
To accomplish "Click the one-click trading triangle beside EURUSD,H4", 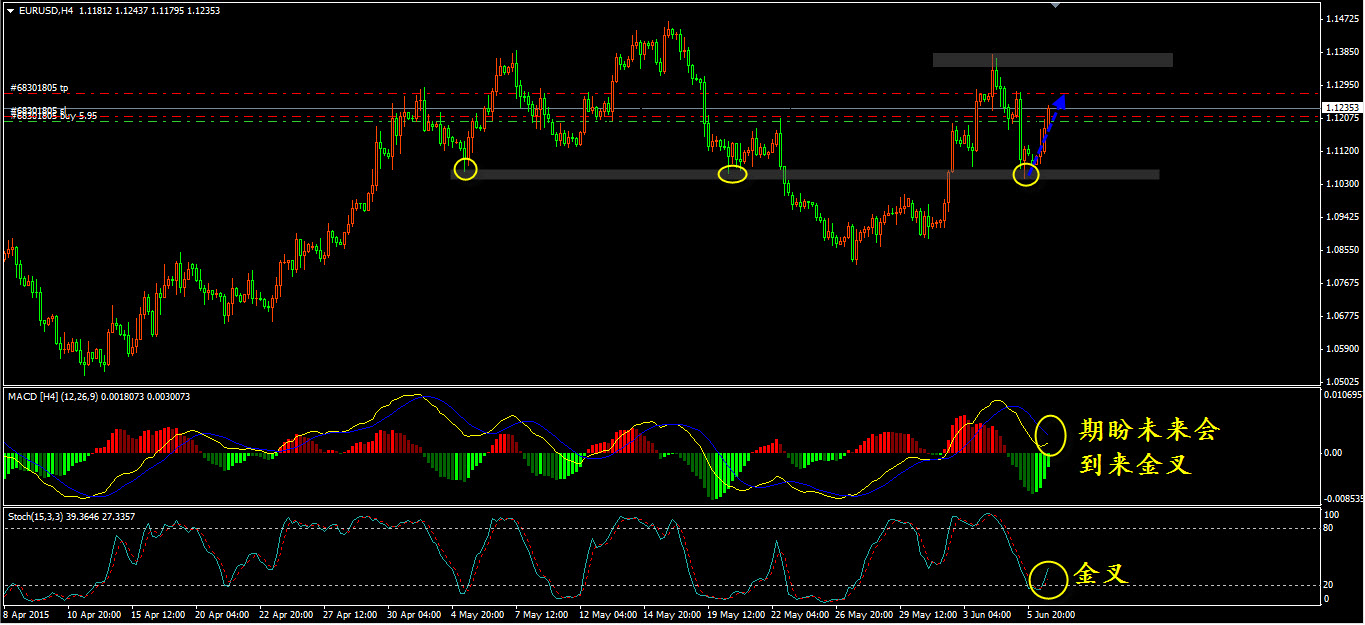I will click(x=10, y=10).
